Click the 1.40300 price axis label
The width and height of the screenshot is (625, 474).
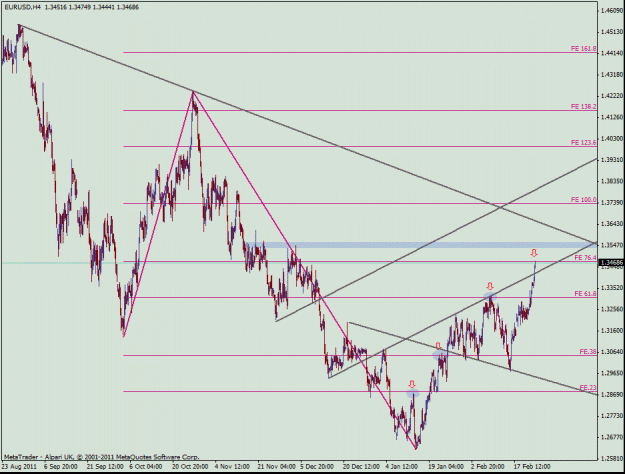(x=612, y=138)
